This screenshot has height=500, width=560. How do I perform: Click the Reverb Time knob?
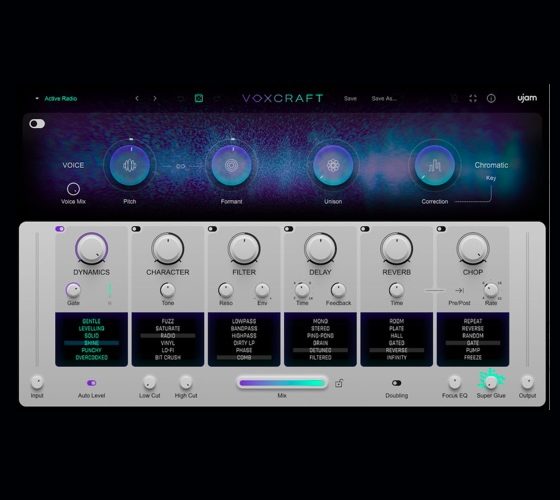coord(396,290)
